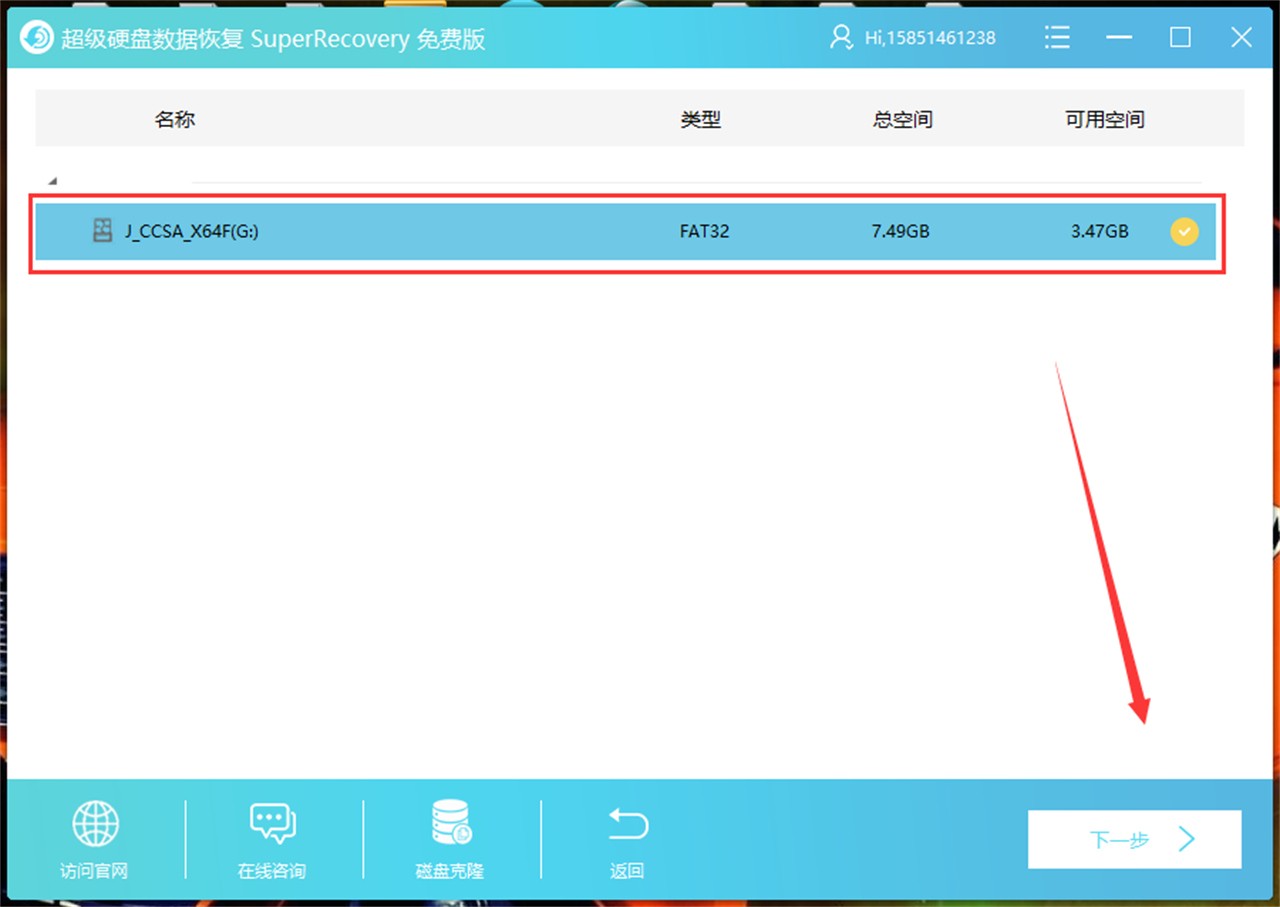Open the title bar list menu icon
Screen dimensions: 1280x907
[1057, 38]
